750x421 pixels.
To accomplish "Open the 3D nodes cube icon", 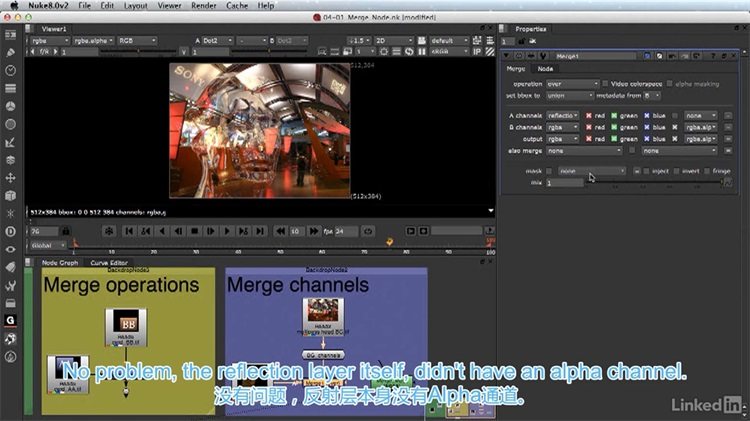I will [x=10, y=196].
